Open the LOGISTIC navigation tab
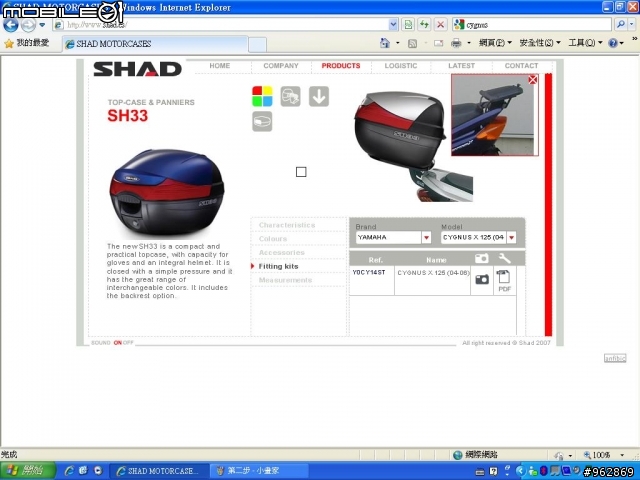The width and height of the screenshot is (640, 480). (401, 66)
